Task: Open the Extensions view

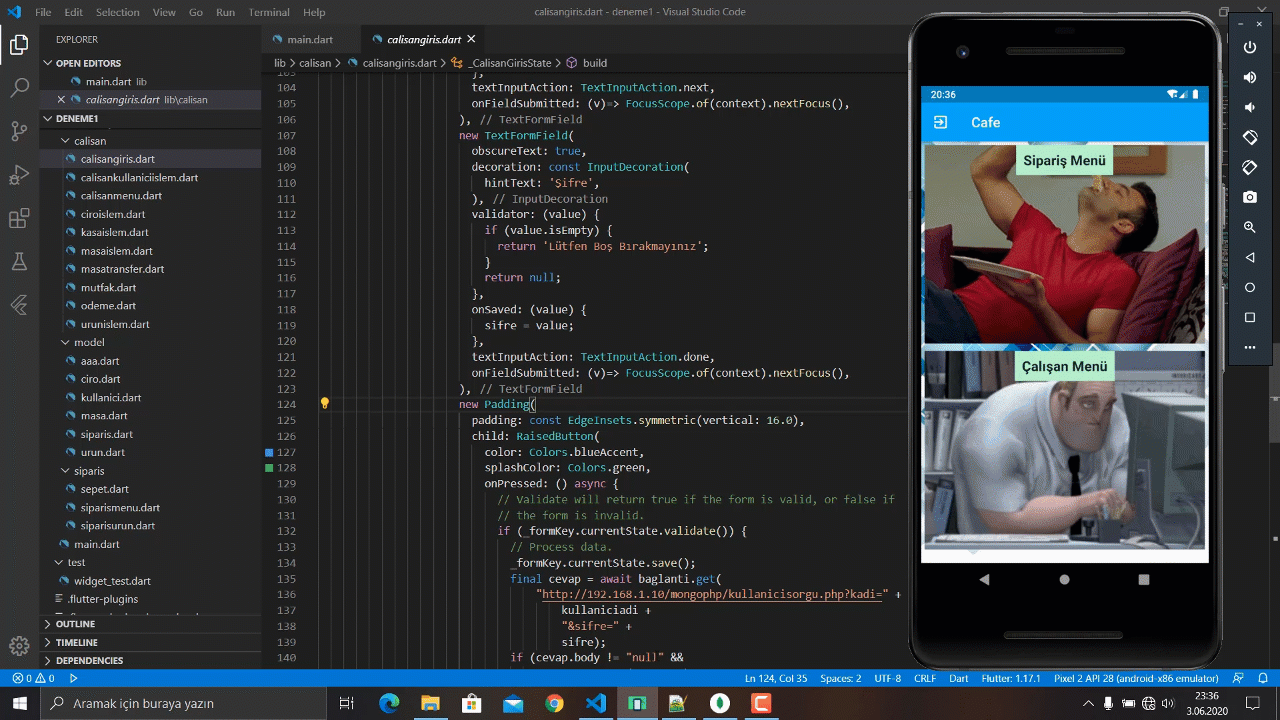Action: [19, 219]
